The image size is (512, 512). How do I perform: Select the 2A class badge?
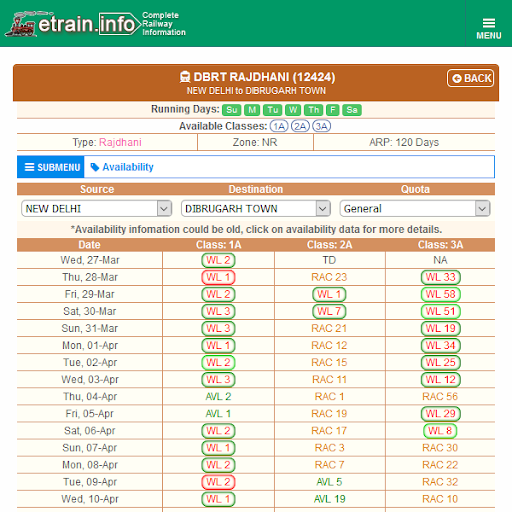[300, 126]
